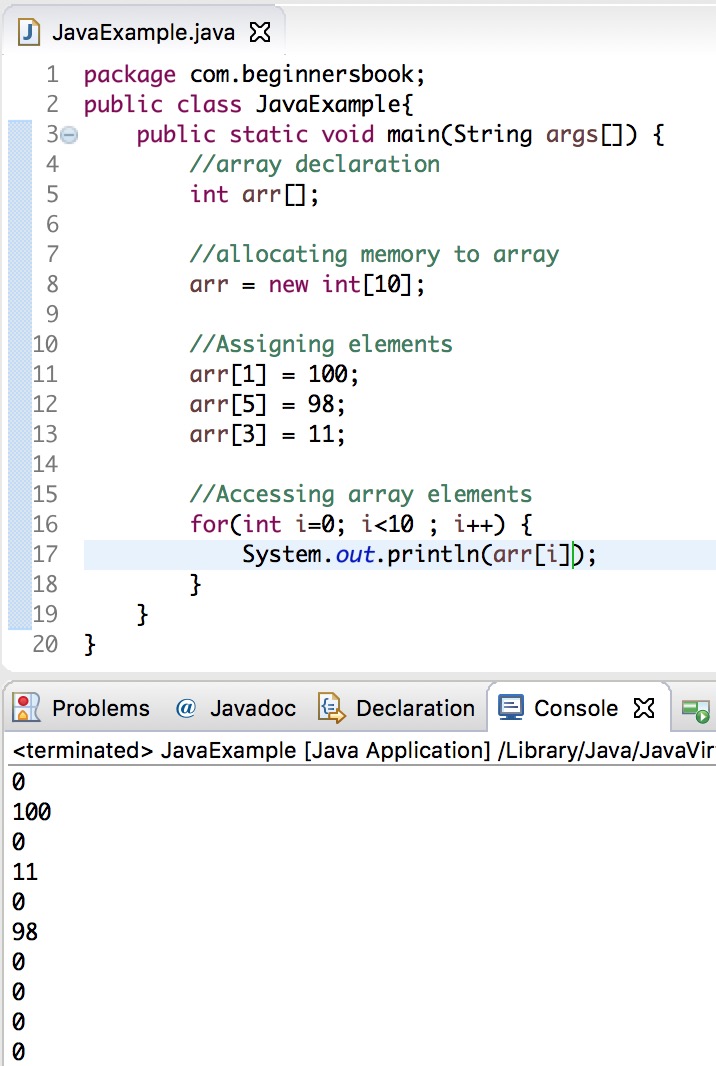Click the Problems view icon

click(27, 708)
